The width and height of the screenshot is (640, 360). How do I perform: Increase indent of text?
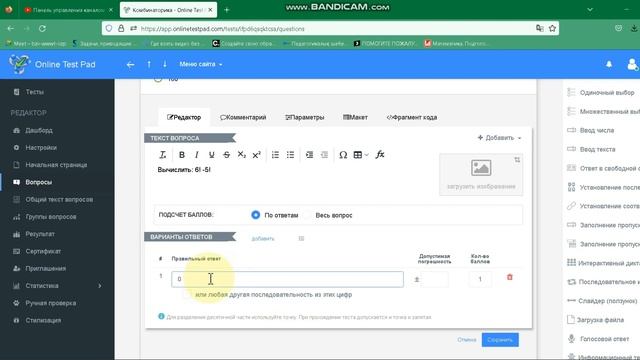click(x=309, y=155)
